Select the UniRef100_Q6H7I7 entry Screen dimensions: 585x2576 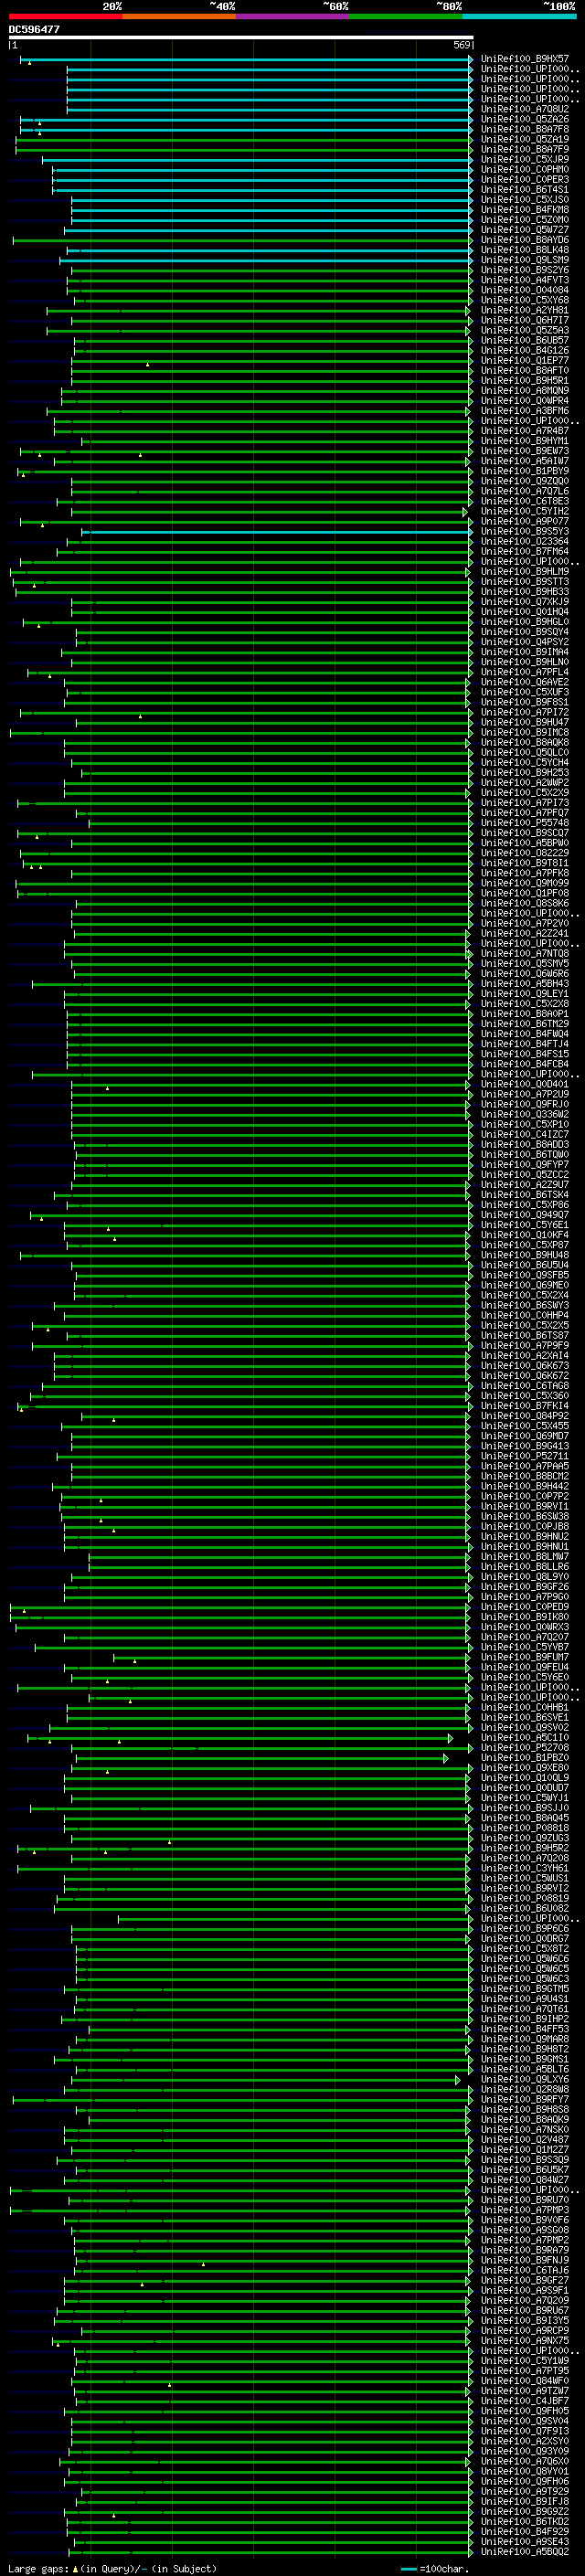click(x=525, y=320)
